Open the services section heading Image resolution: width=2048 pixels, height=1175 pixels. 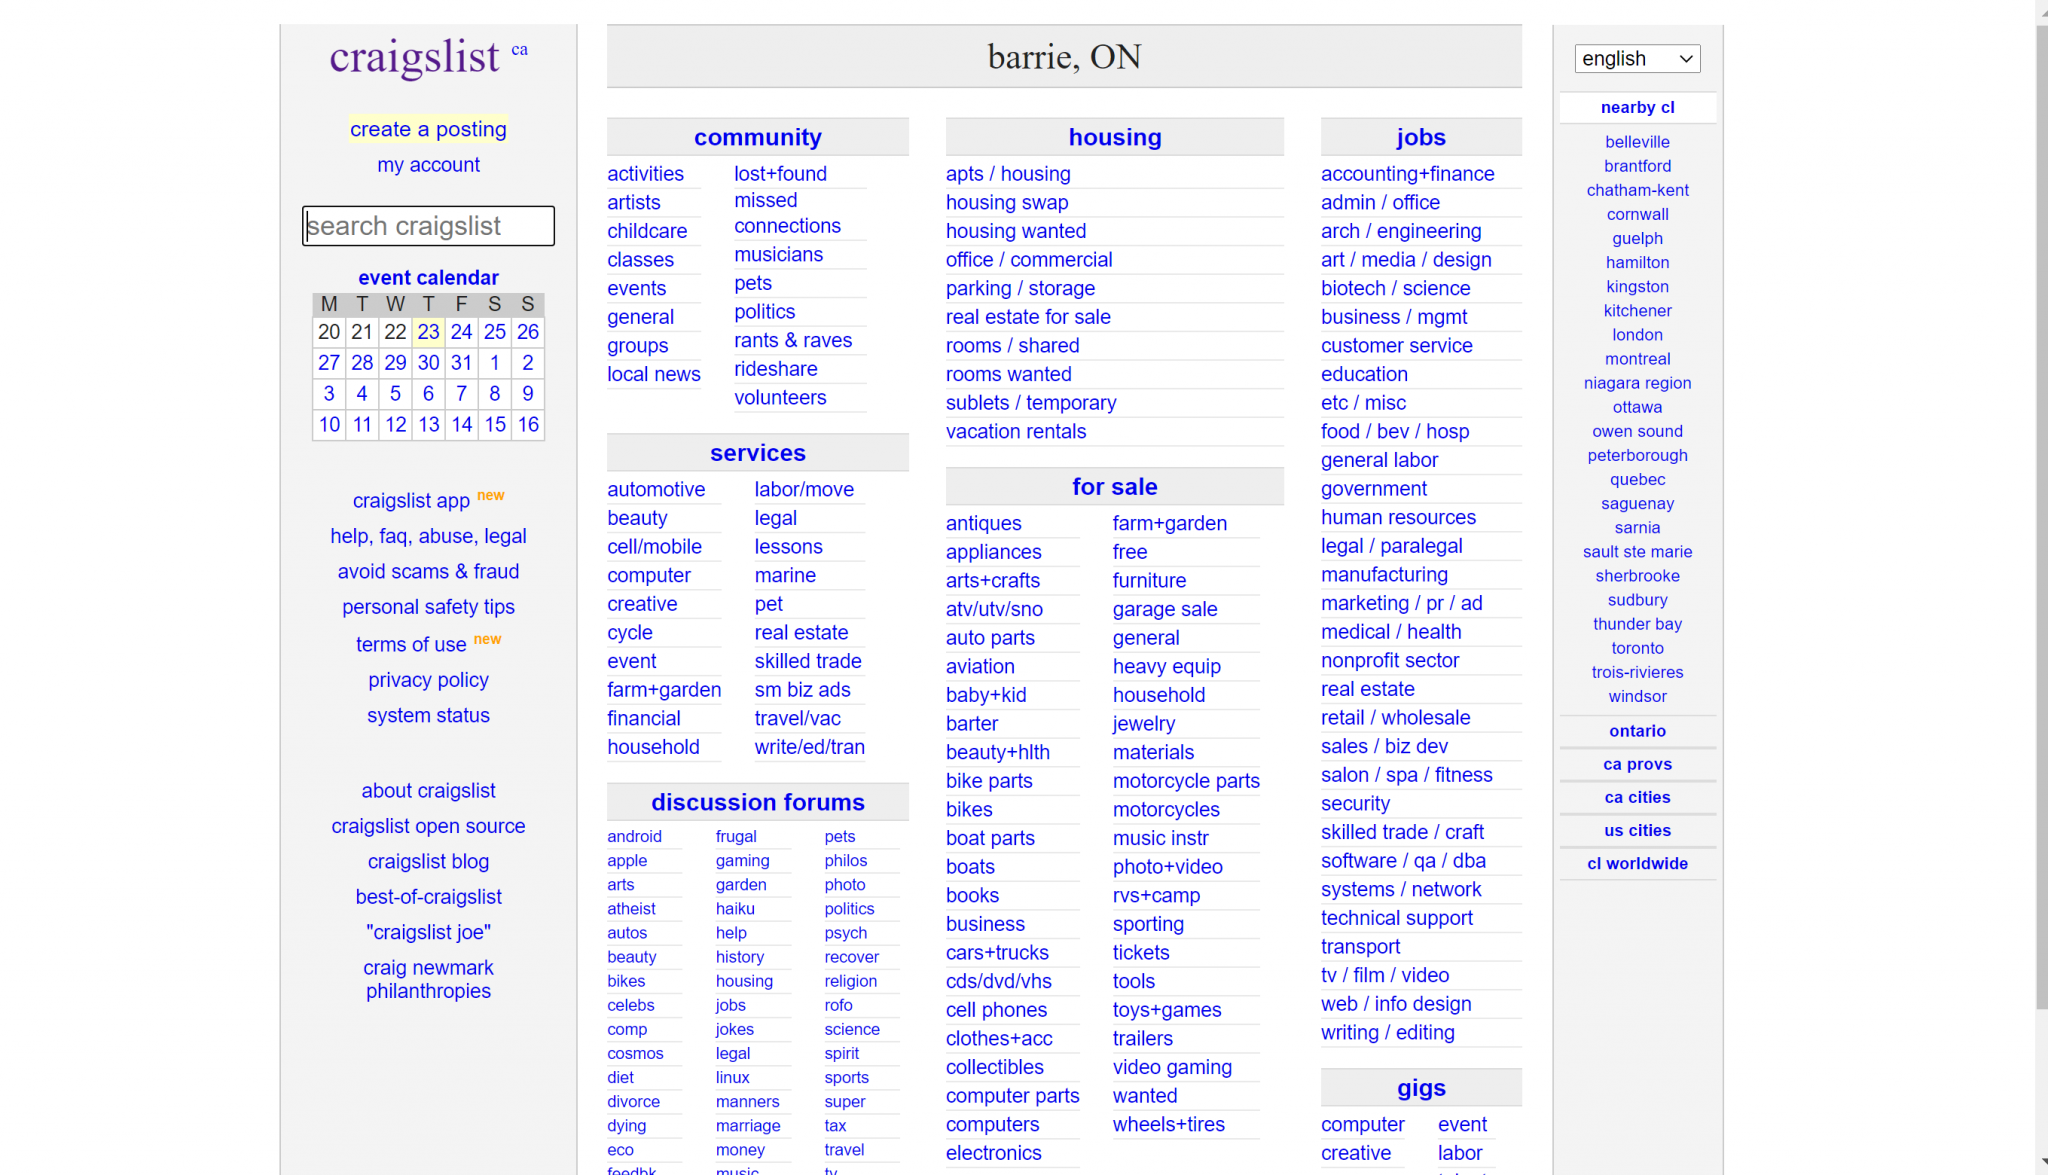(x=757, y=453)
